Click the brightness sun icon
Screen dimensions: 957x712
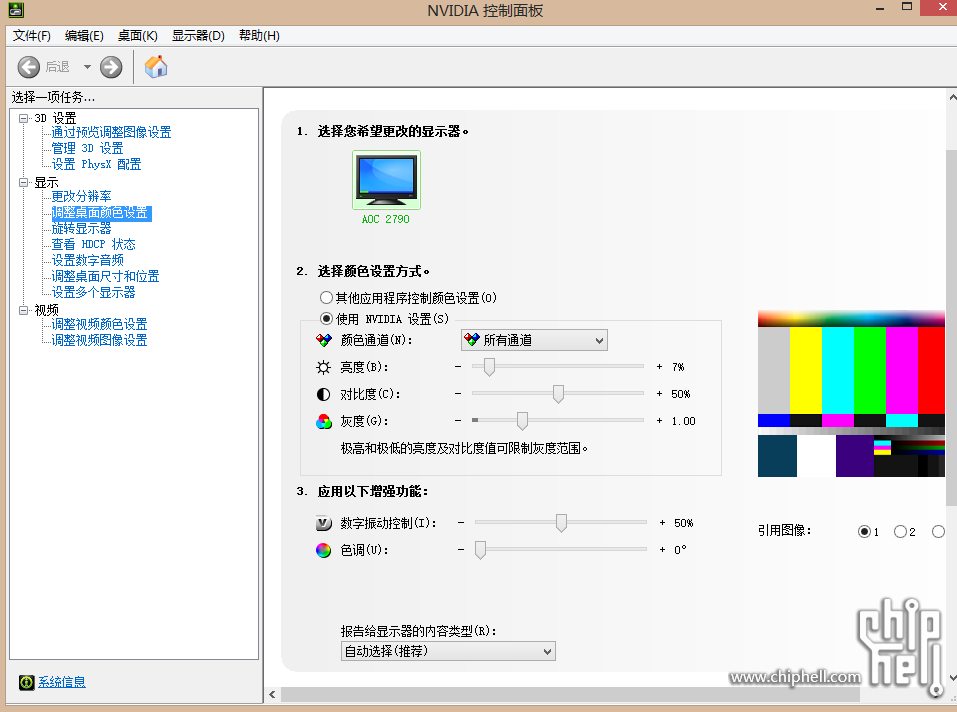323,367
